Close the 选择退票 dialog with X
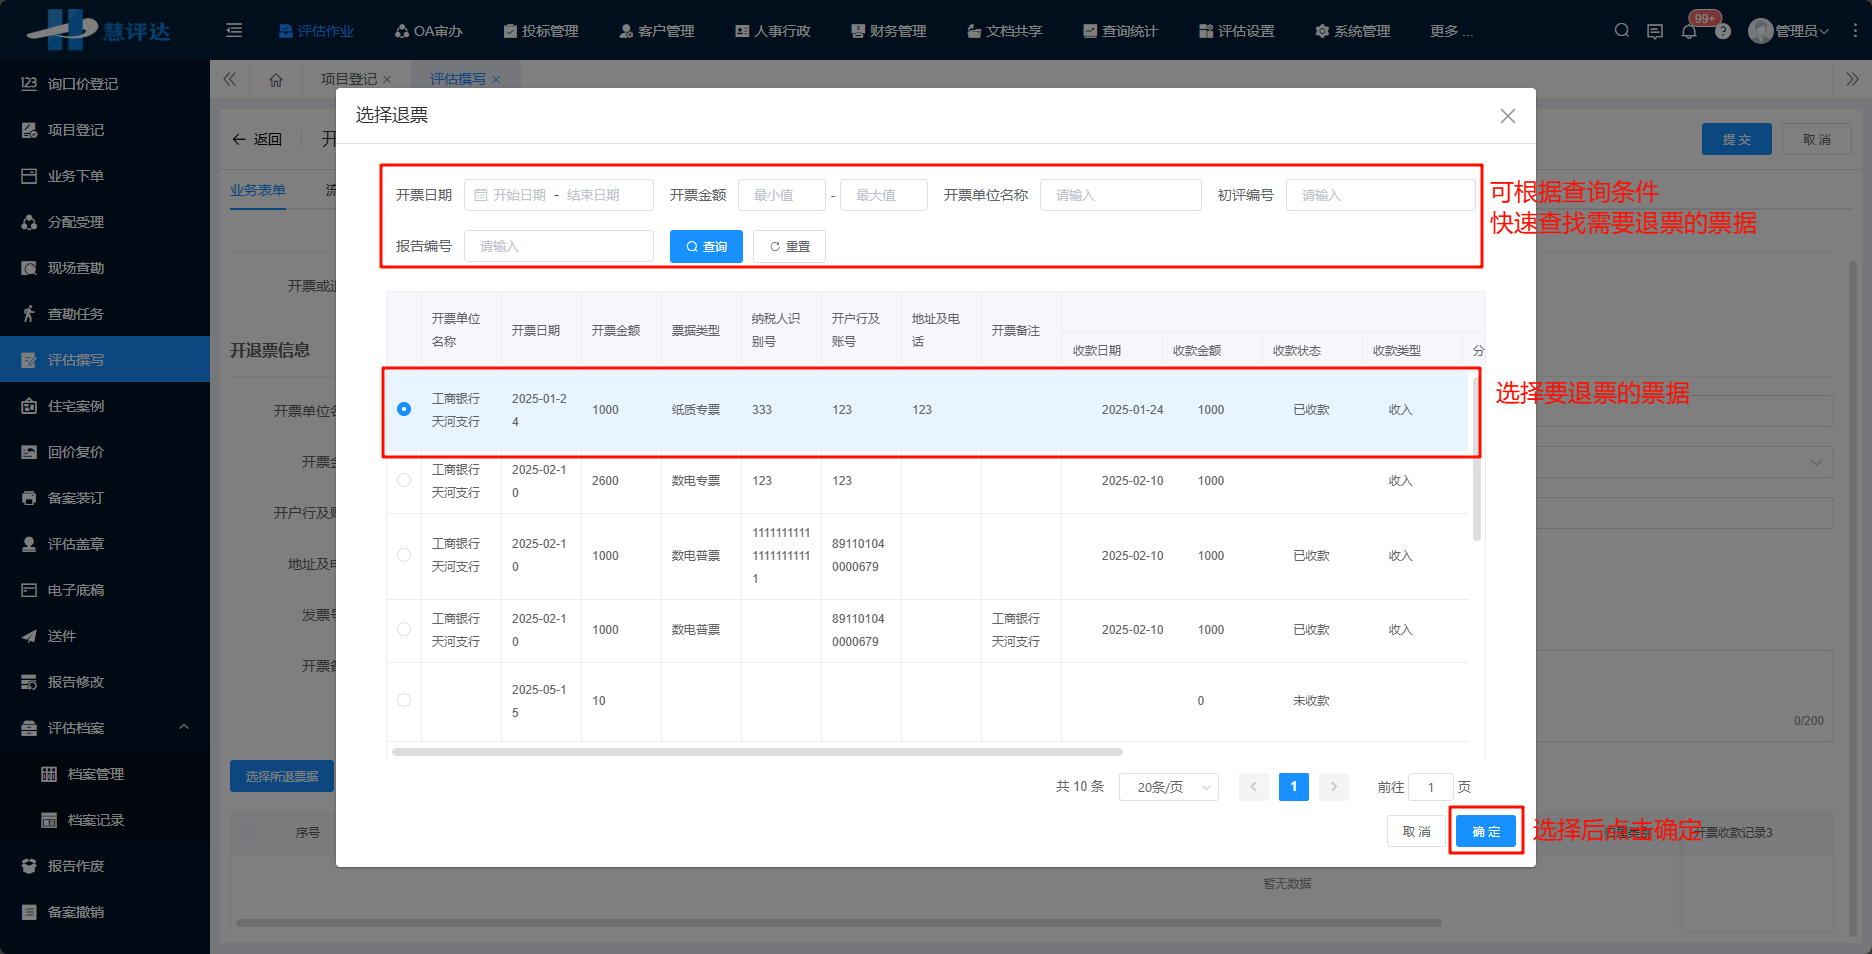 pyautogui.click(x=1507, y=116)
